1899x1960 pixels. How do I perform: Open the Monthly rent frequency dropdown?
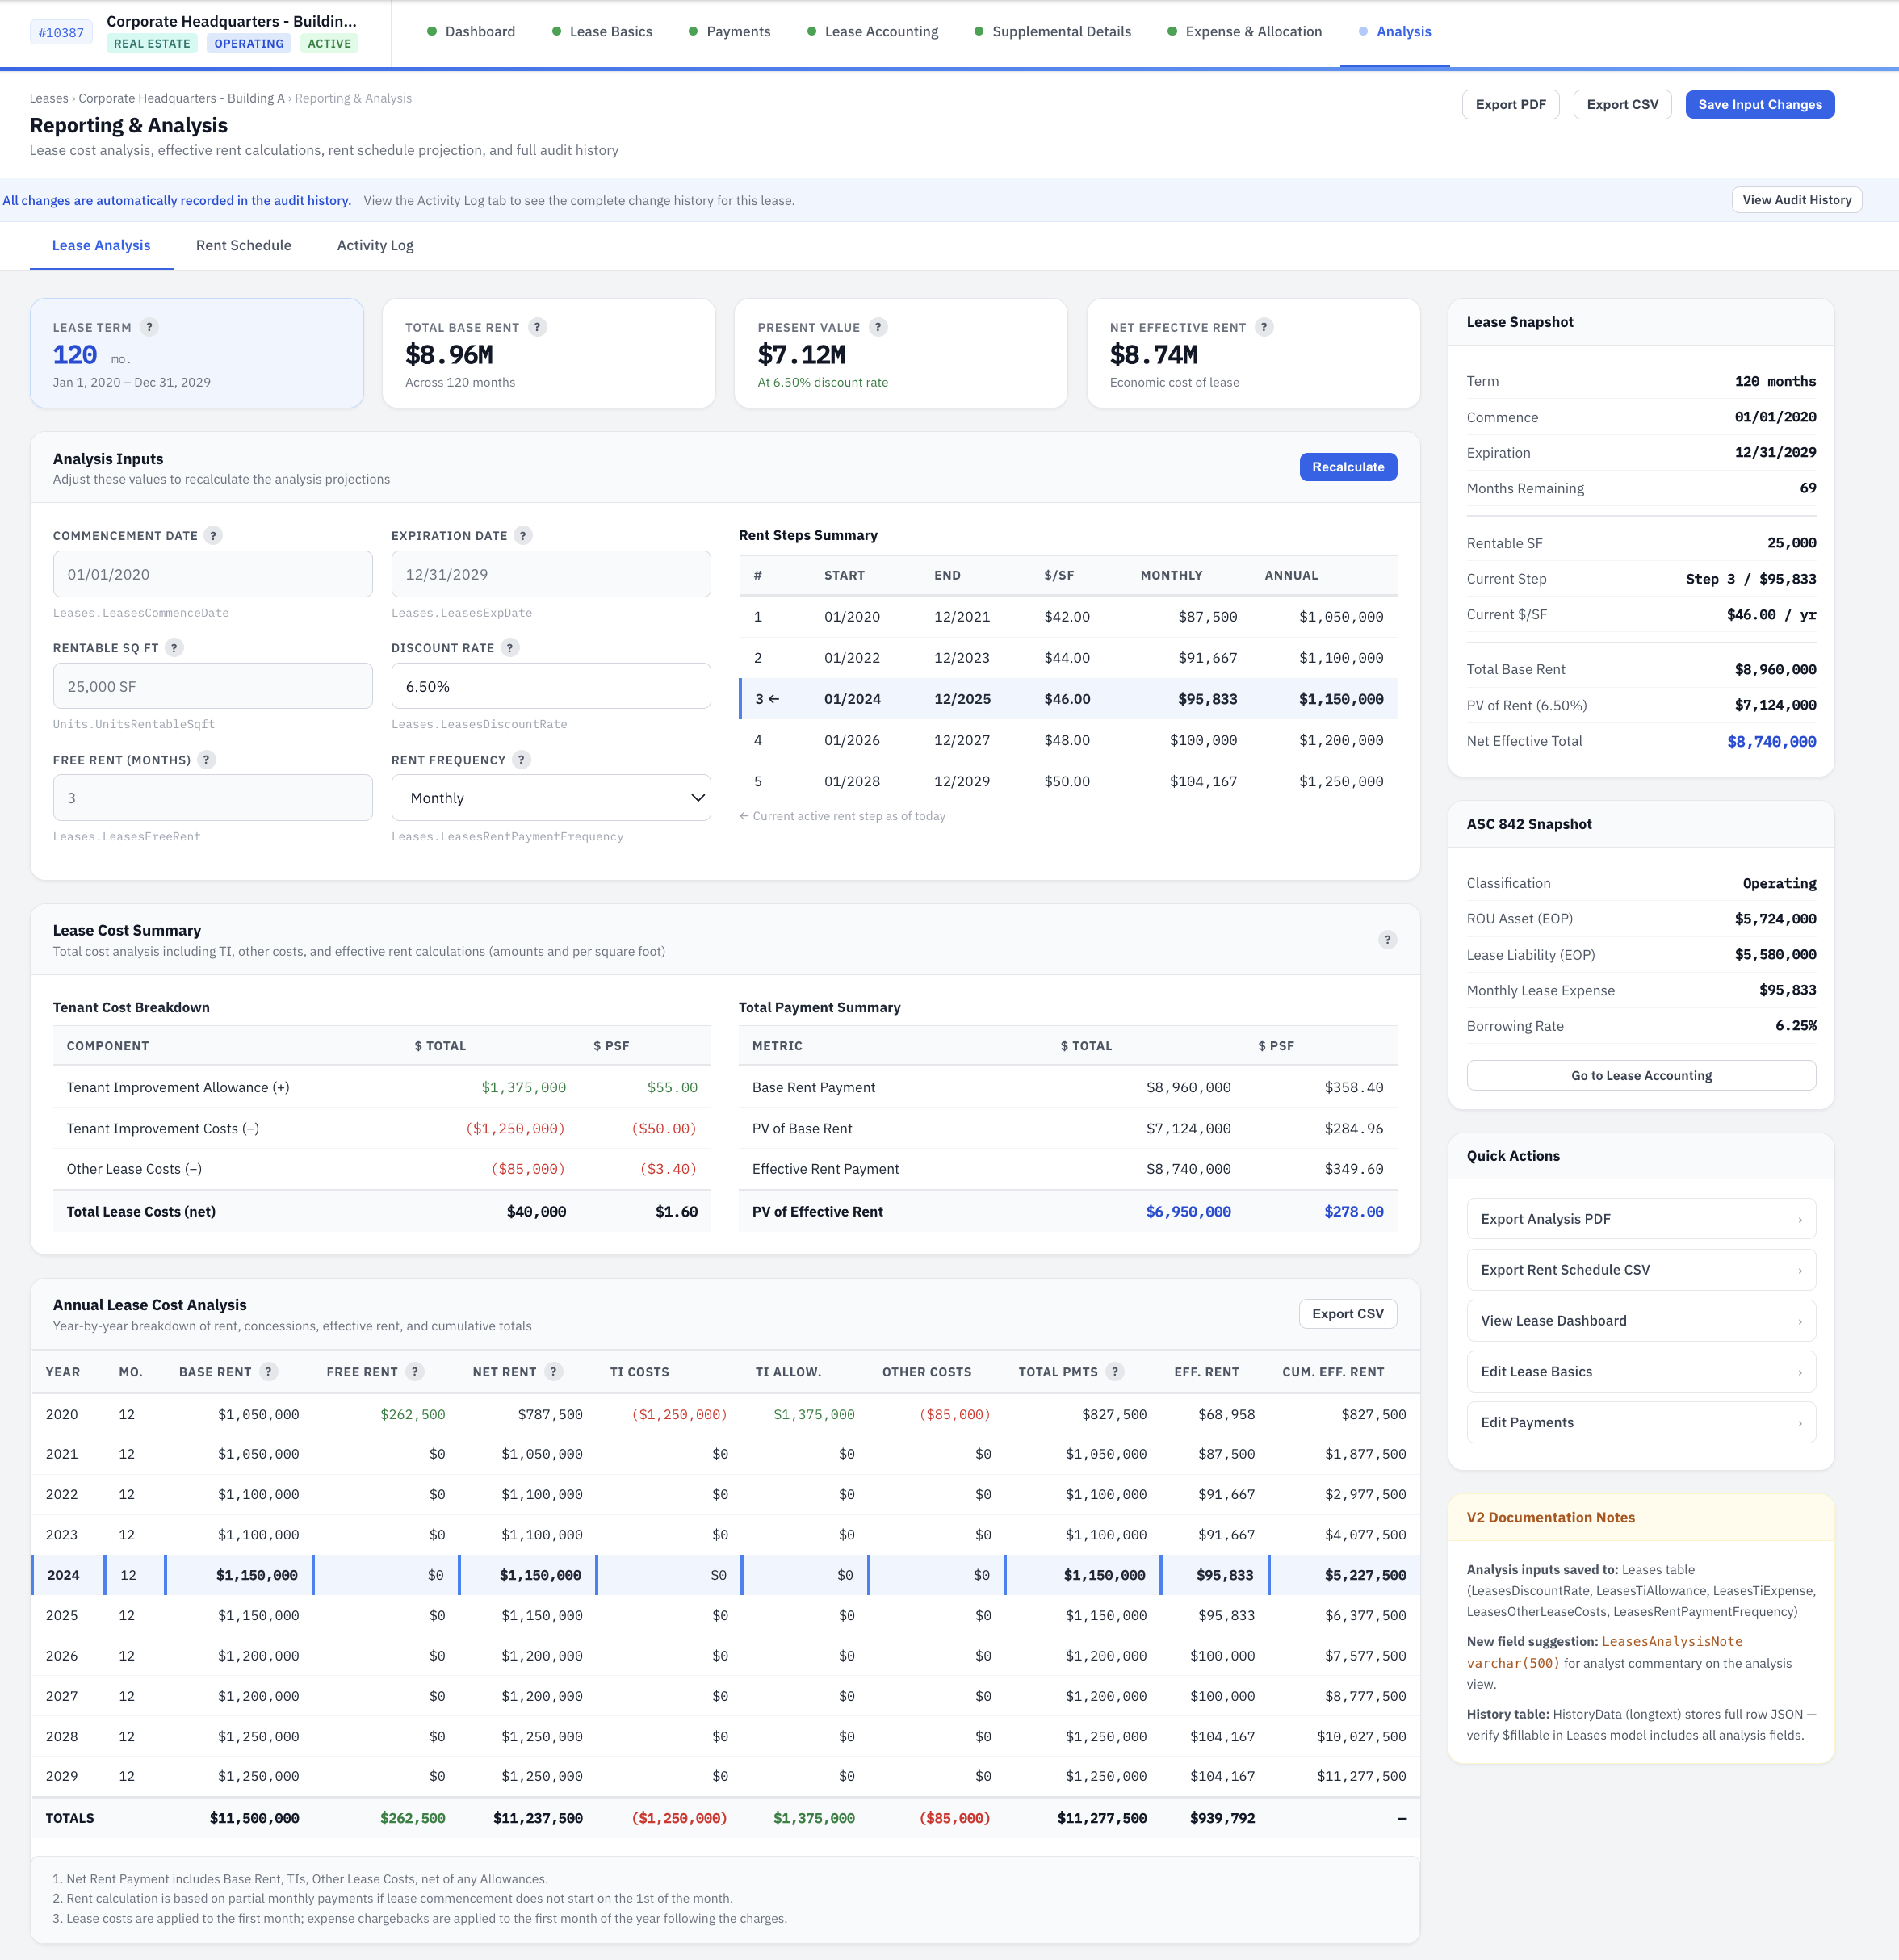point(551,797)
